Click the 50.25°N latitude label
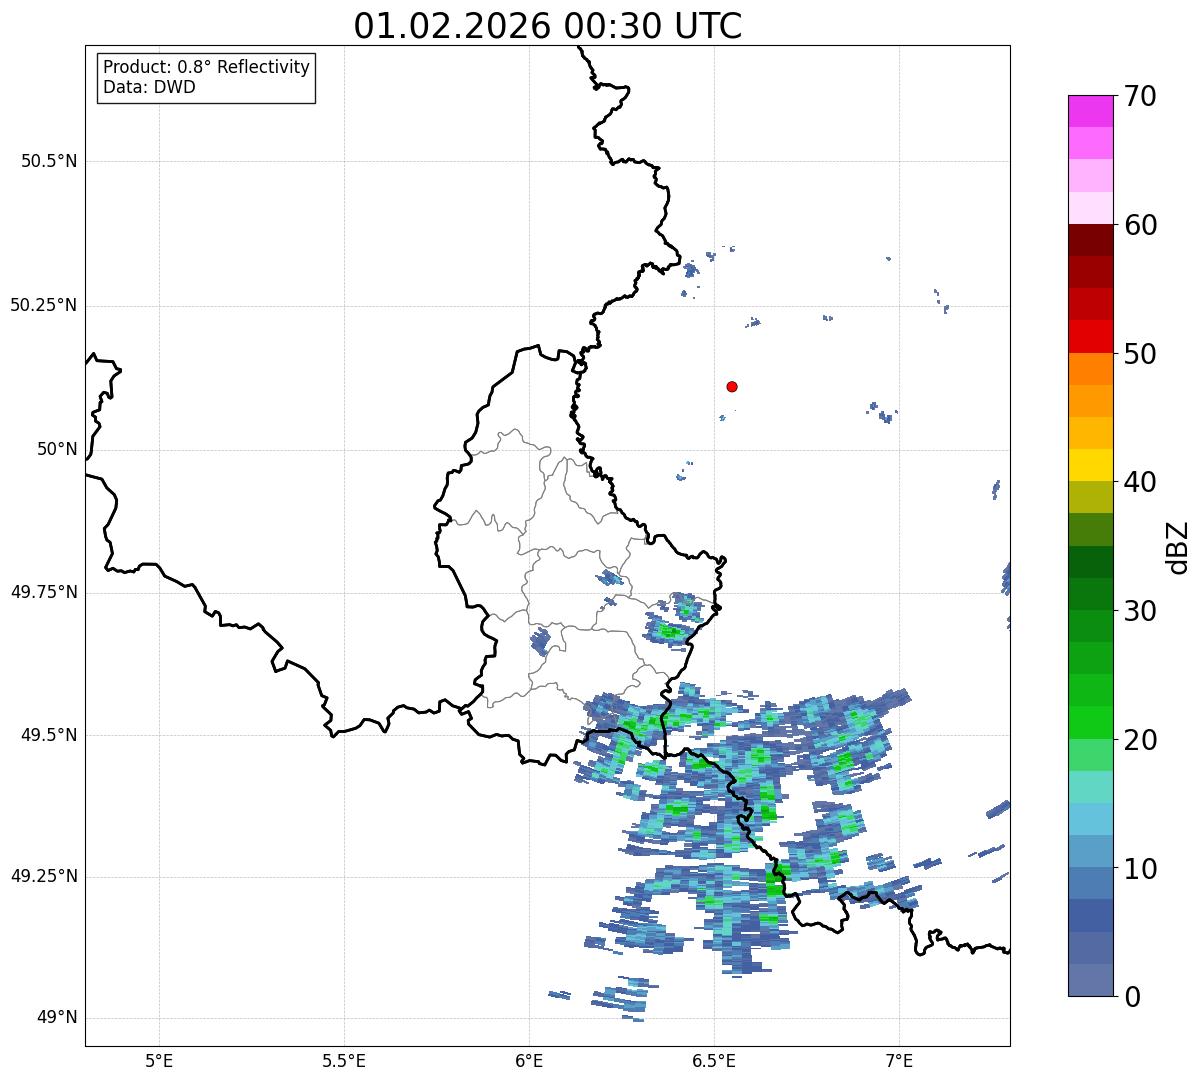The height and width of the screenshot is (1081, 1202). [x=43, y=305]
